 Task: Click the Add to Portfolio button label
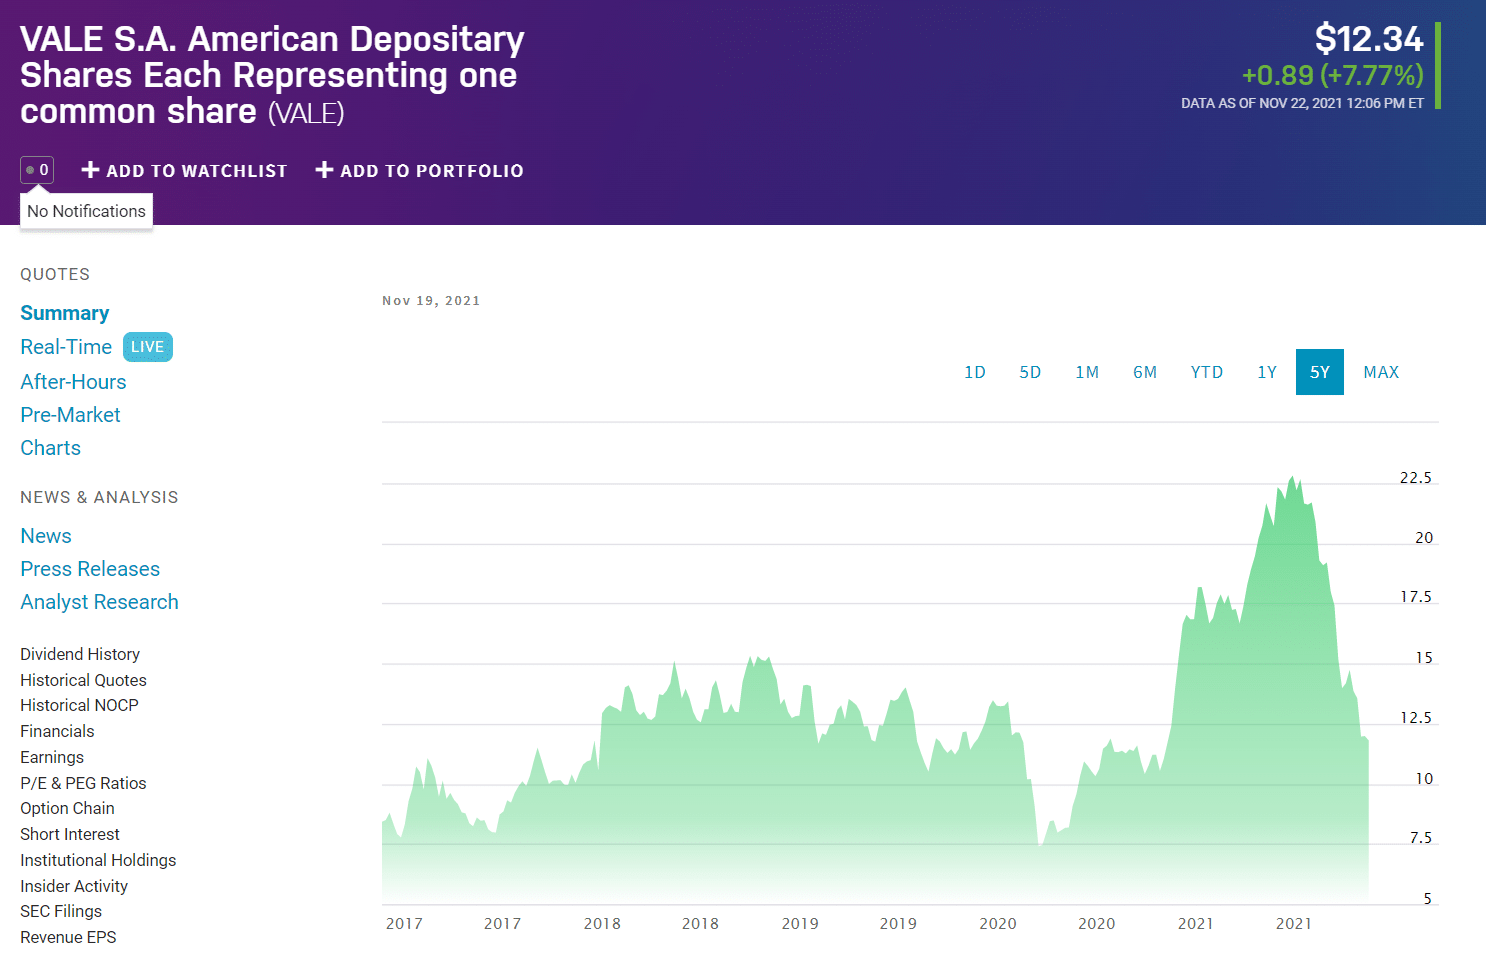431,171
